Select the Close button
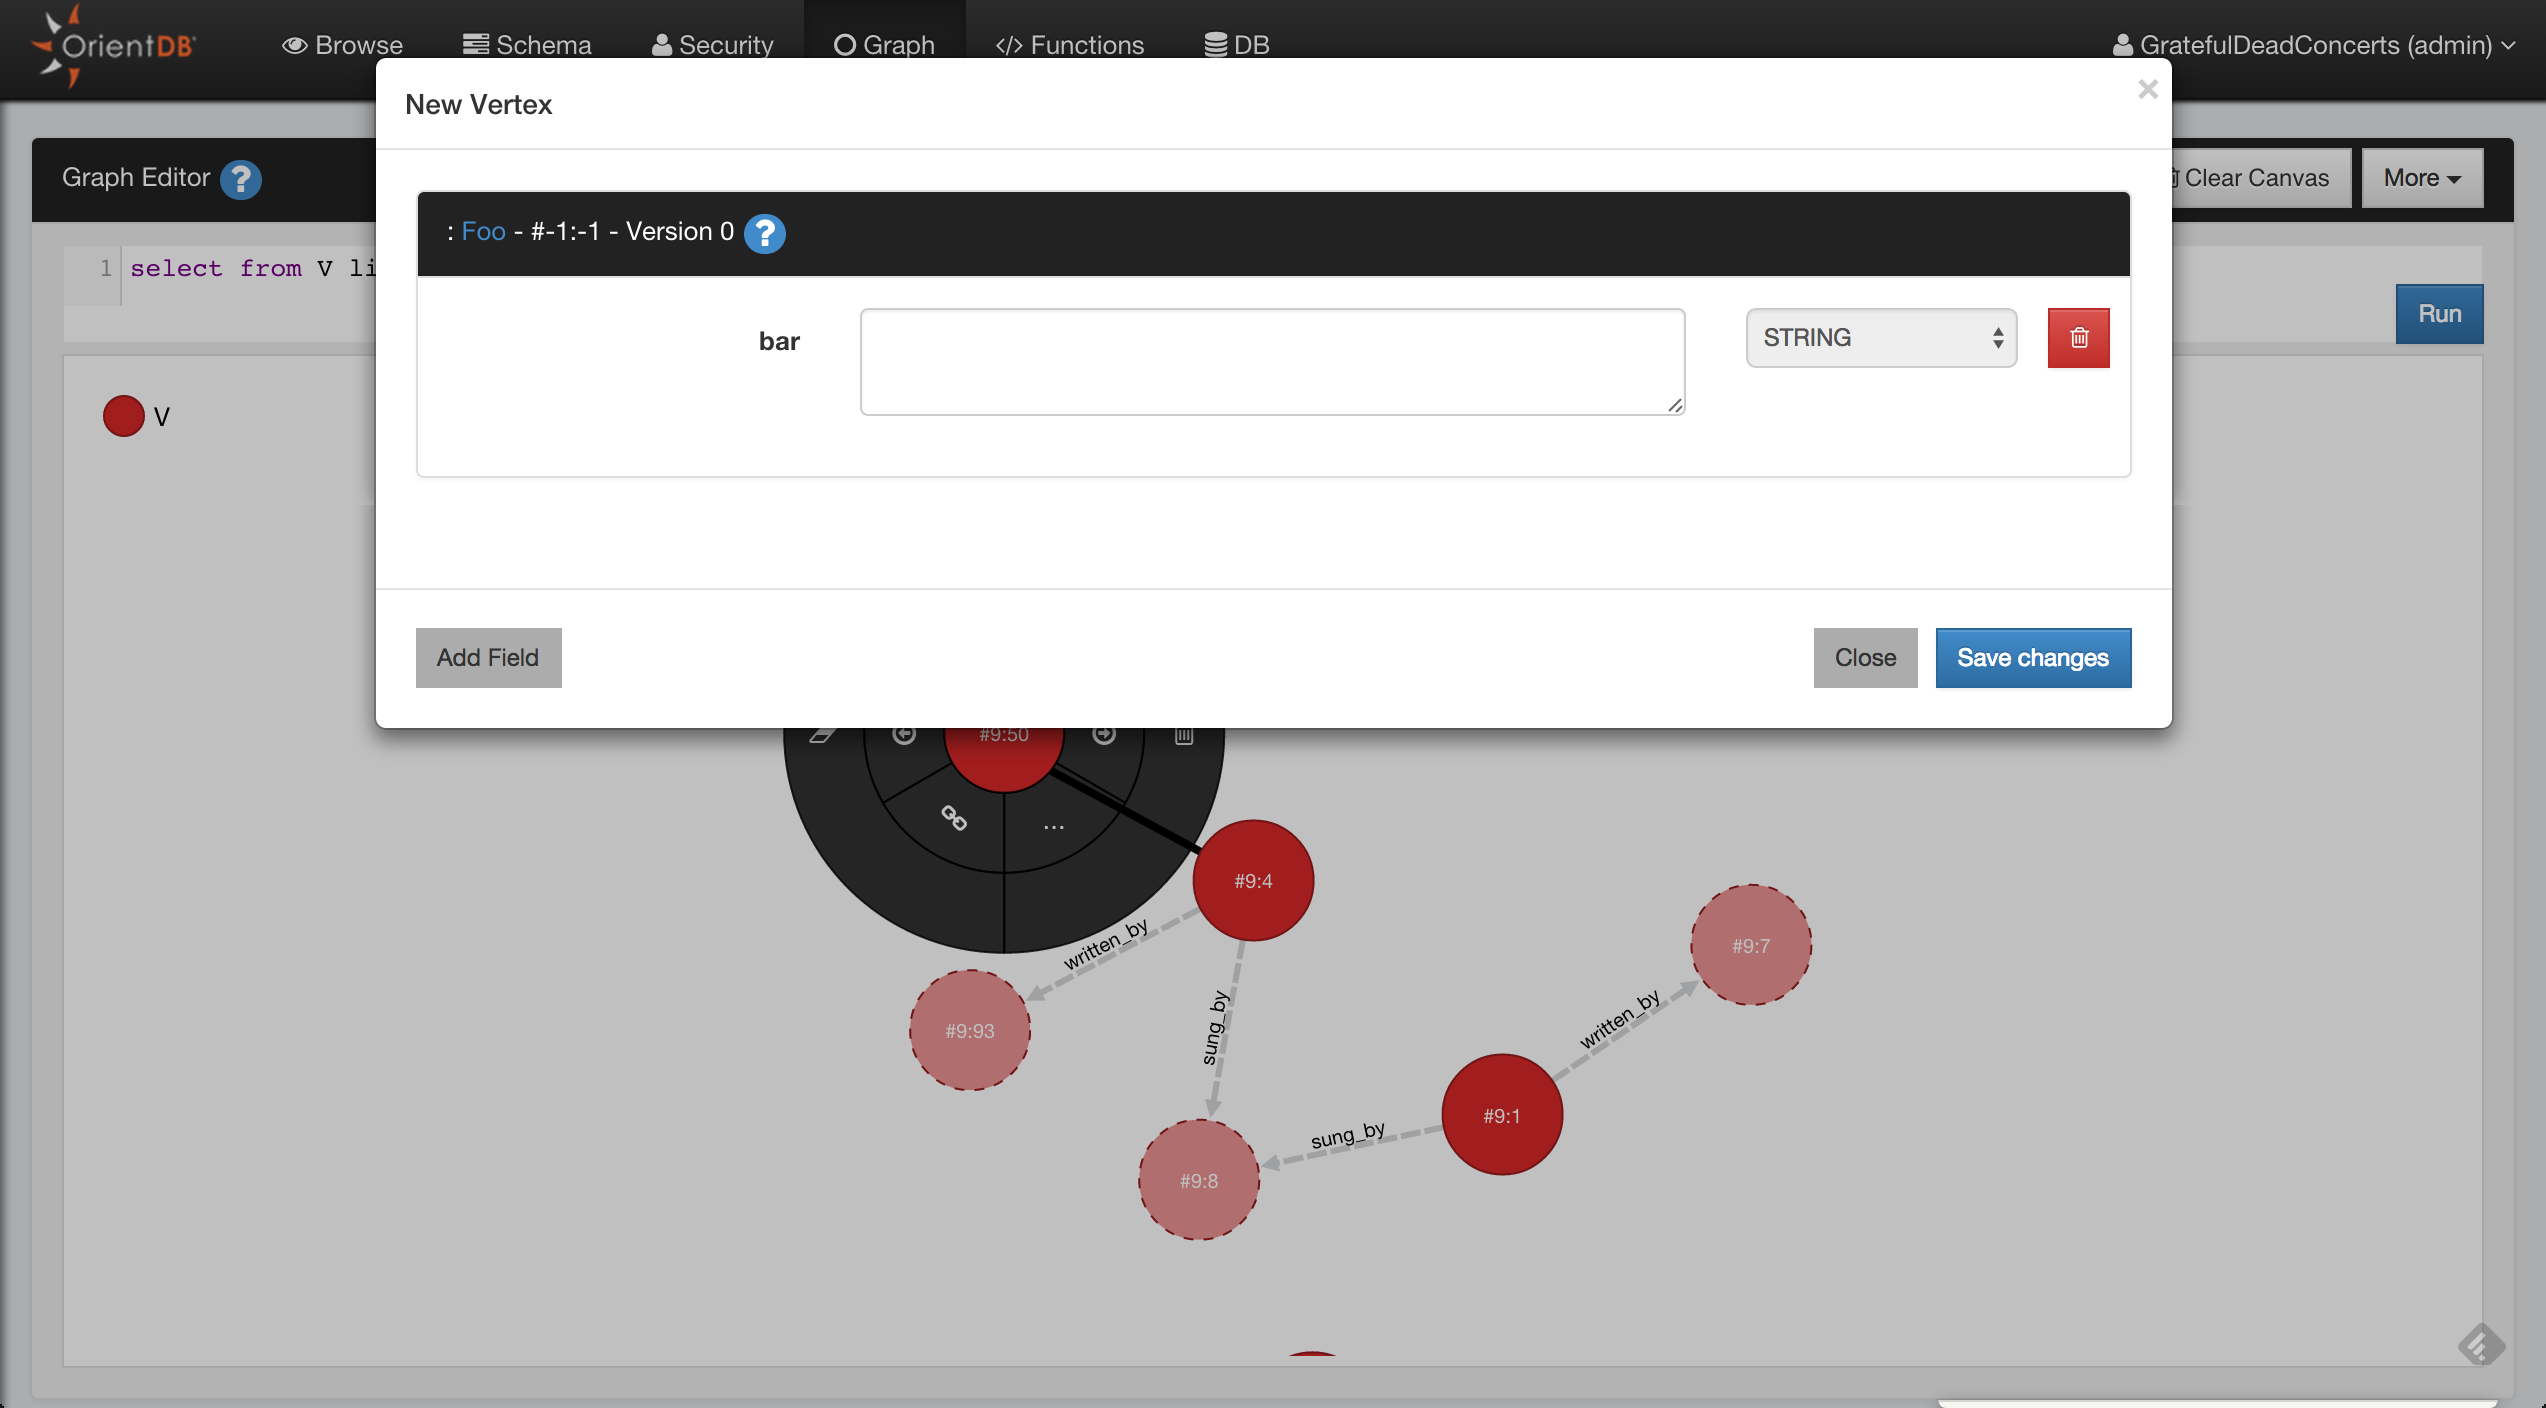Image resolution: width=2546 pixels, height=1408 pixels. point(1865,657)
